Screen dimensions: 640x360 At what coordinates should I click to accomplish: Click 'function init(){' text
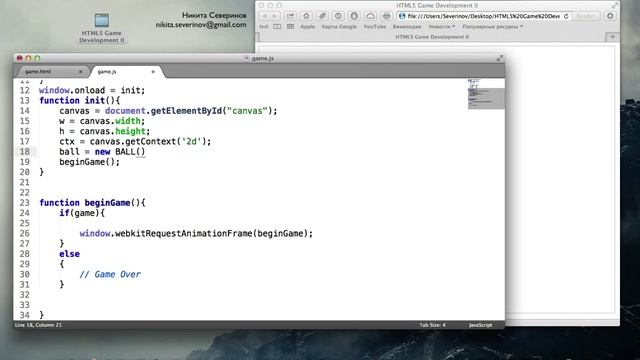pos(80,100)
